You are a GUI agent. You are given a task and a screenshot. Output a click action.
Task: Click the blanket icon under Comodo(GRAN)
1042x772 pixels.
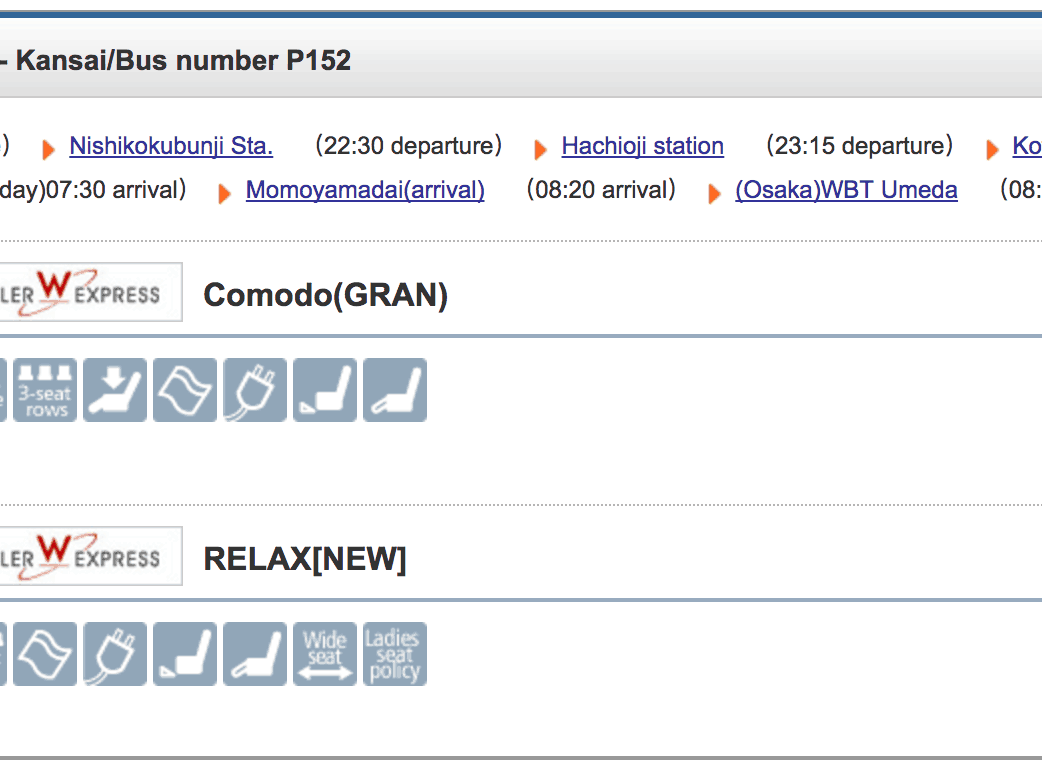pyautogui.click(x=185, y=390)
